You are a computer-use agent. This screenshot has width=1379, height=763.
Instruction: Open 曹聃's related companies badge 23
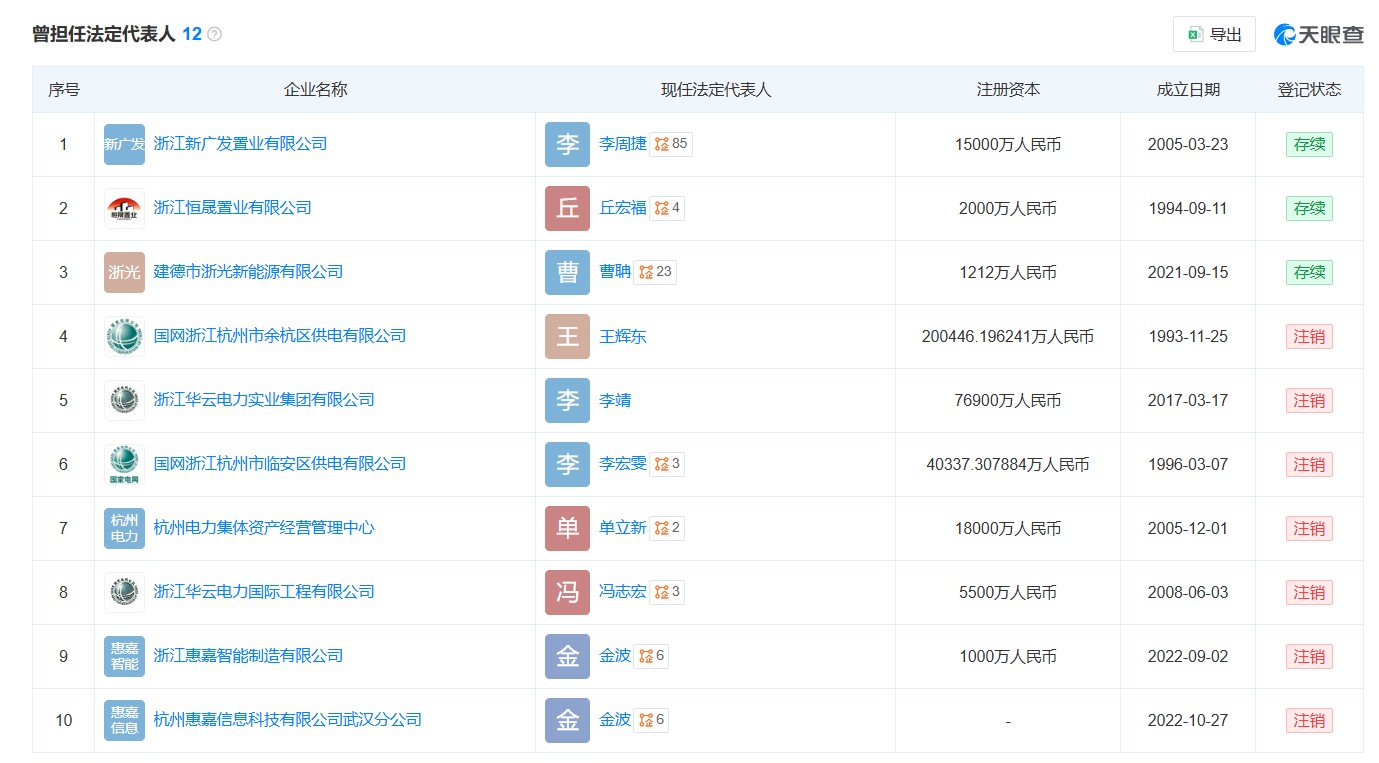[655, 272]
